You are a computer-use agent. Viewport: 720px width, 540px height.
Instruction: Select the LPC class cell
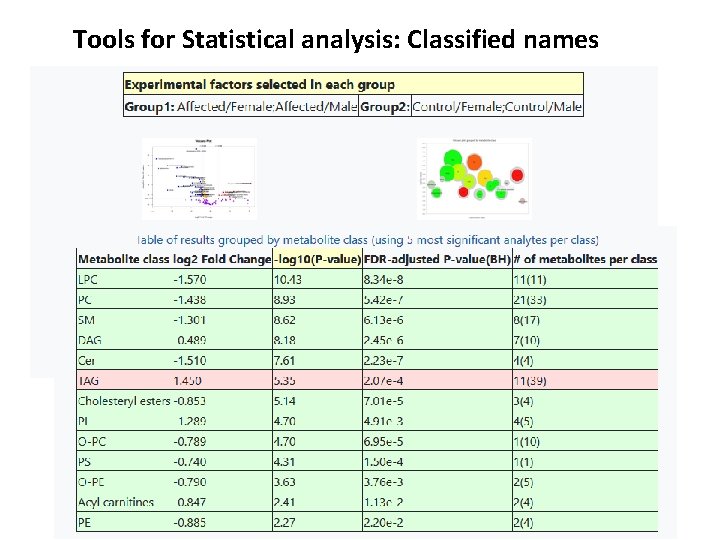[88, 280]
